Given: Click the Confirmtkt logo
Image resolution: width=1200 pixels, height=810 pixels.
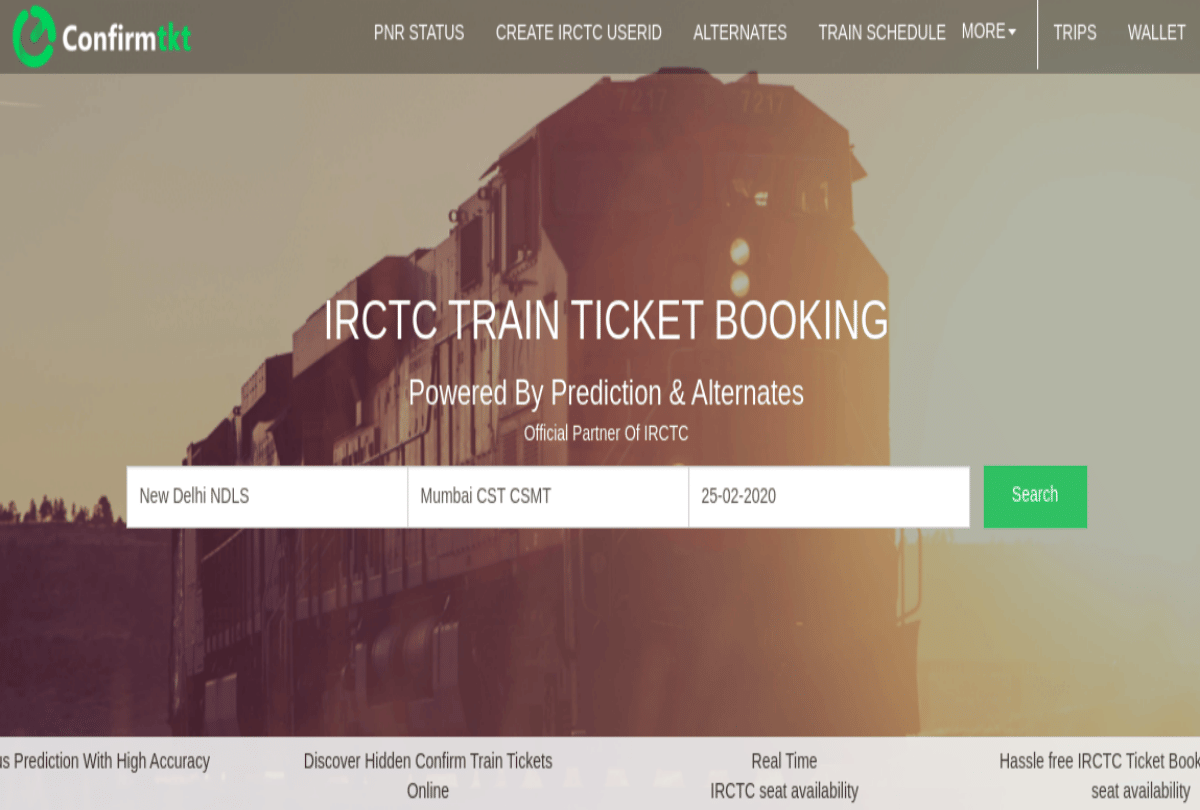Looking at the screenshot, I should 102,37.
